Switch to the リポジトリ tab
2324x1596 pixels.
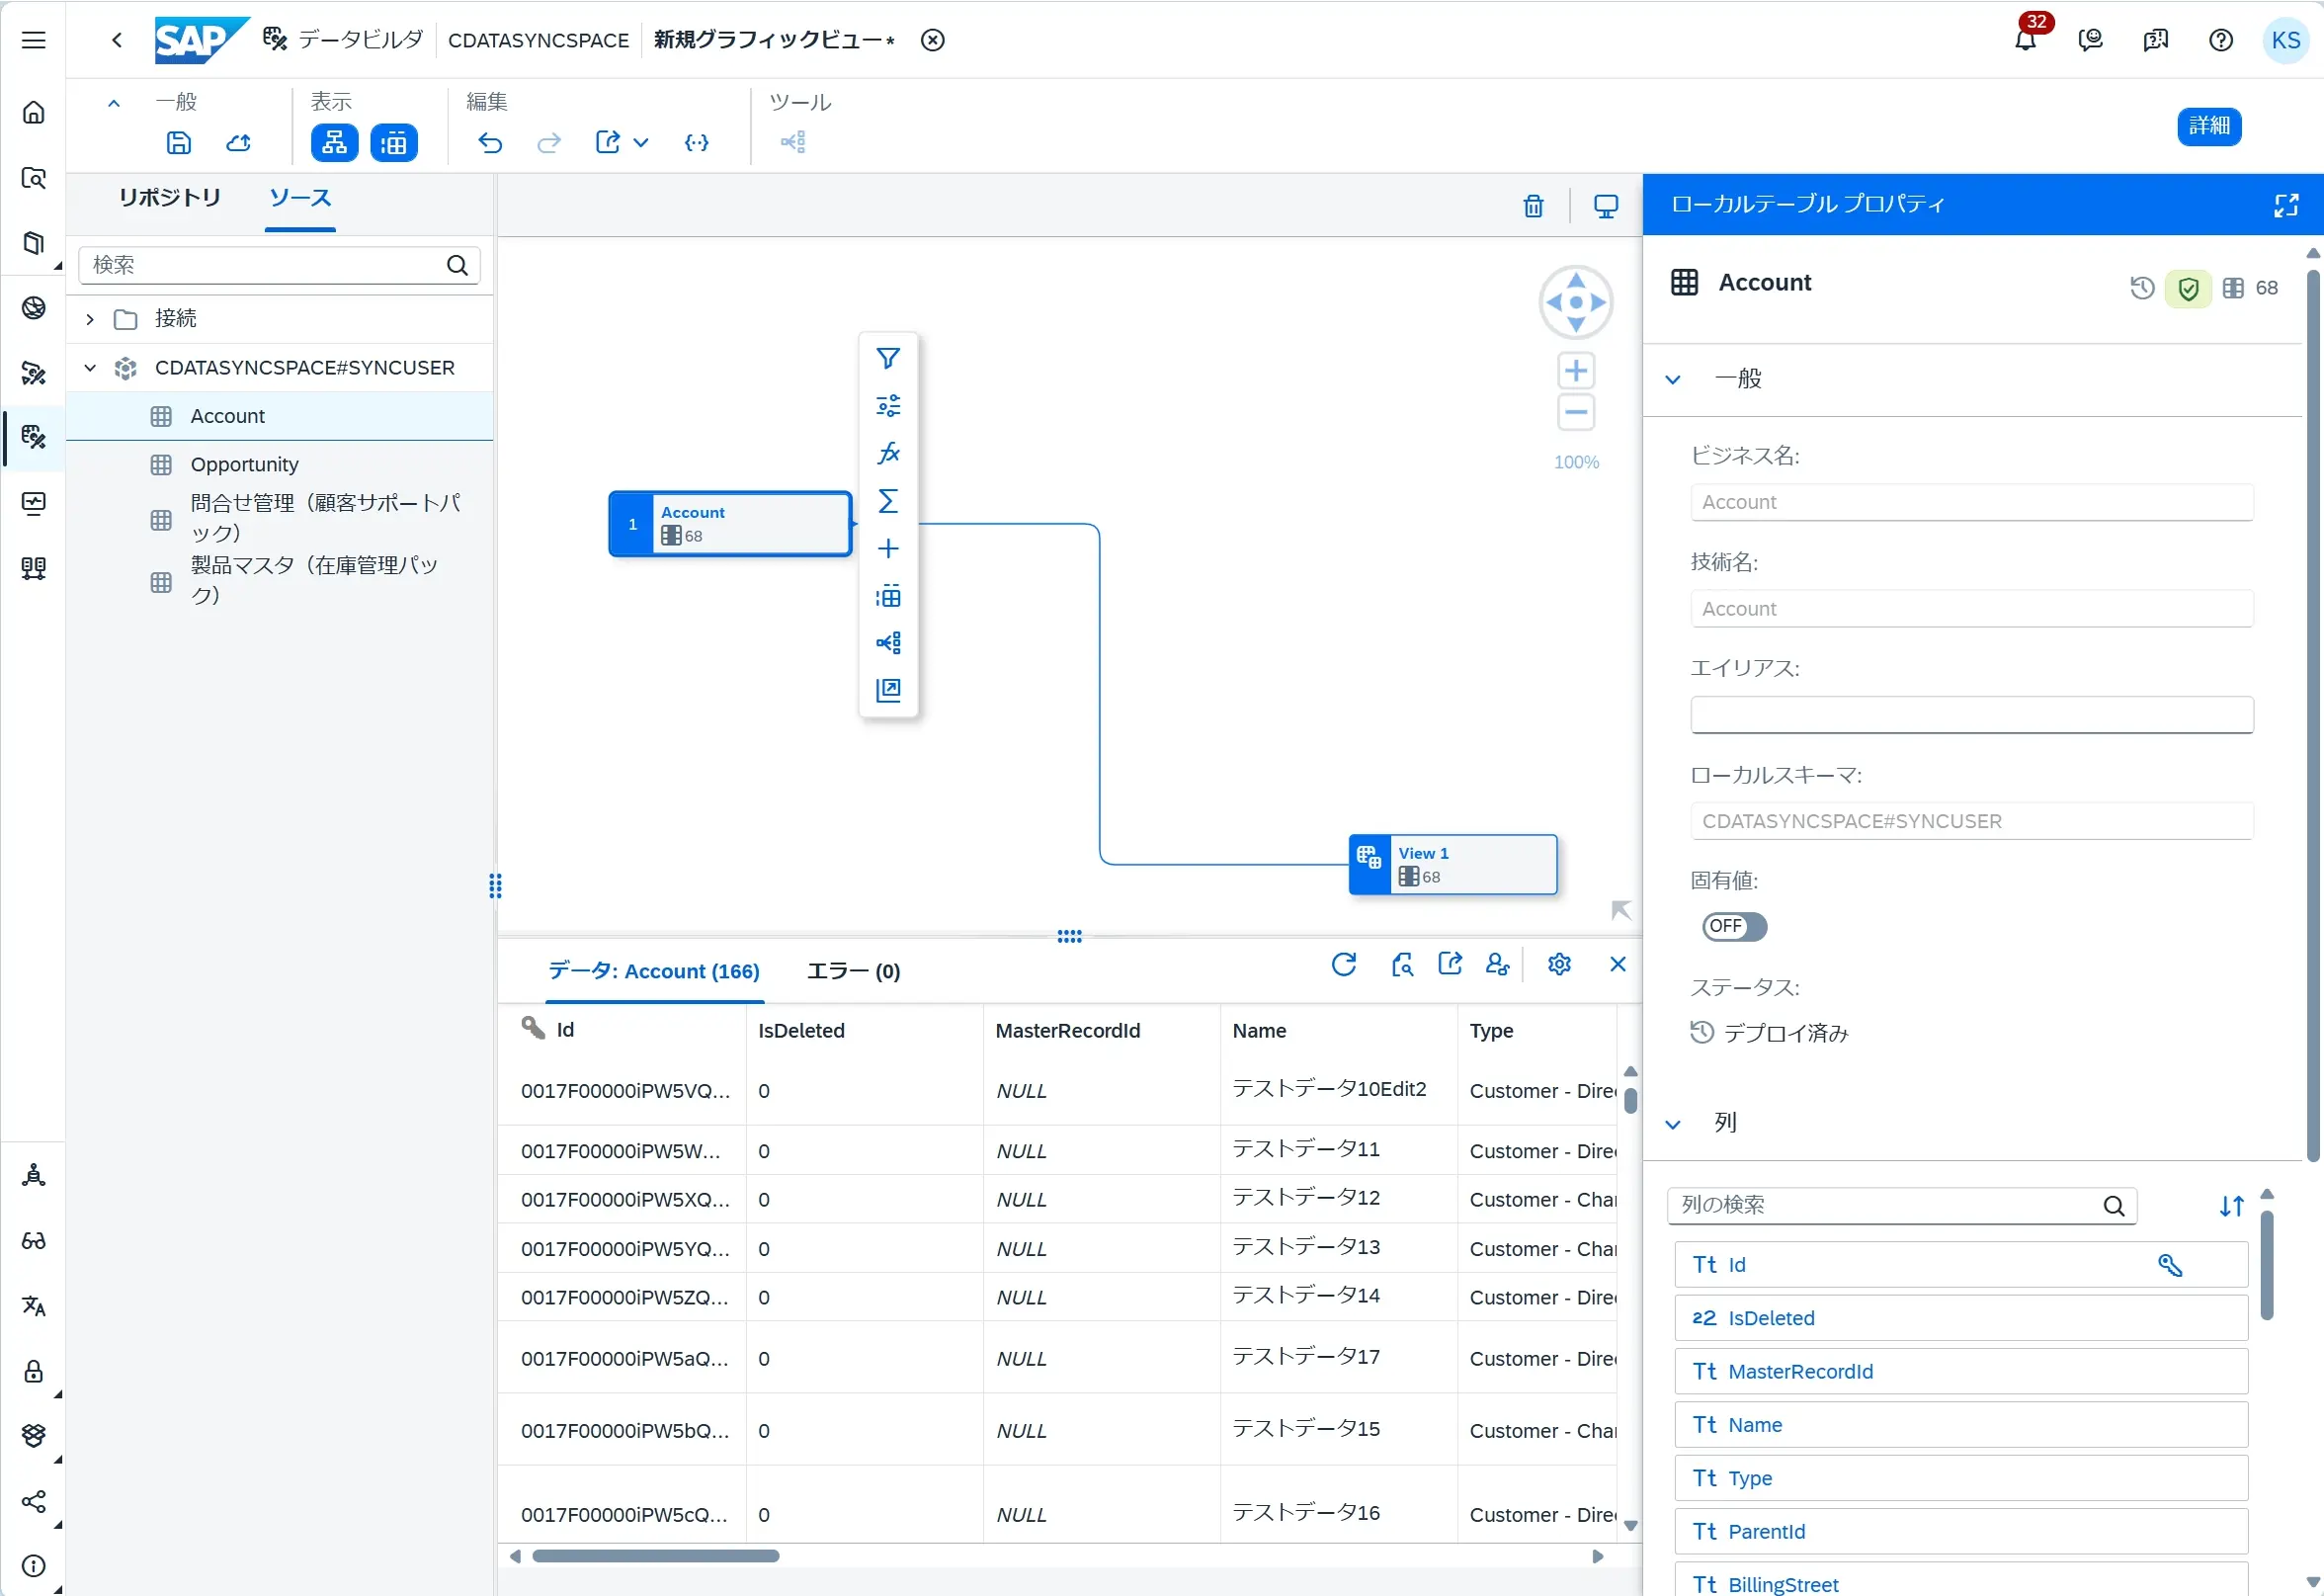click(x=169, y=198)
